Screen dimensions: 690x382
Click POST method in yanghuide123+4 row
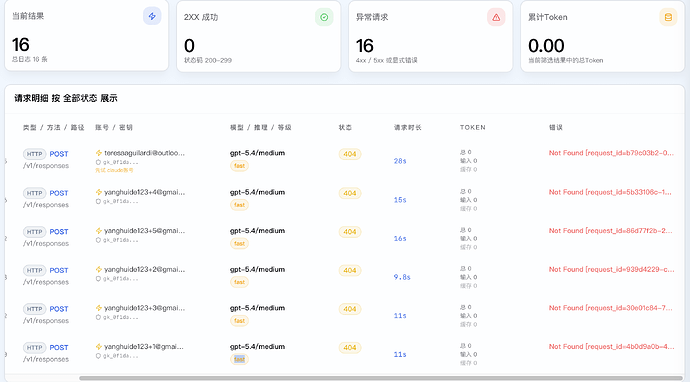(59, 193)
